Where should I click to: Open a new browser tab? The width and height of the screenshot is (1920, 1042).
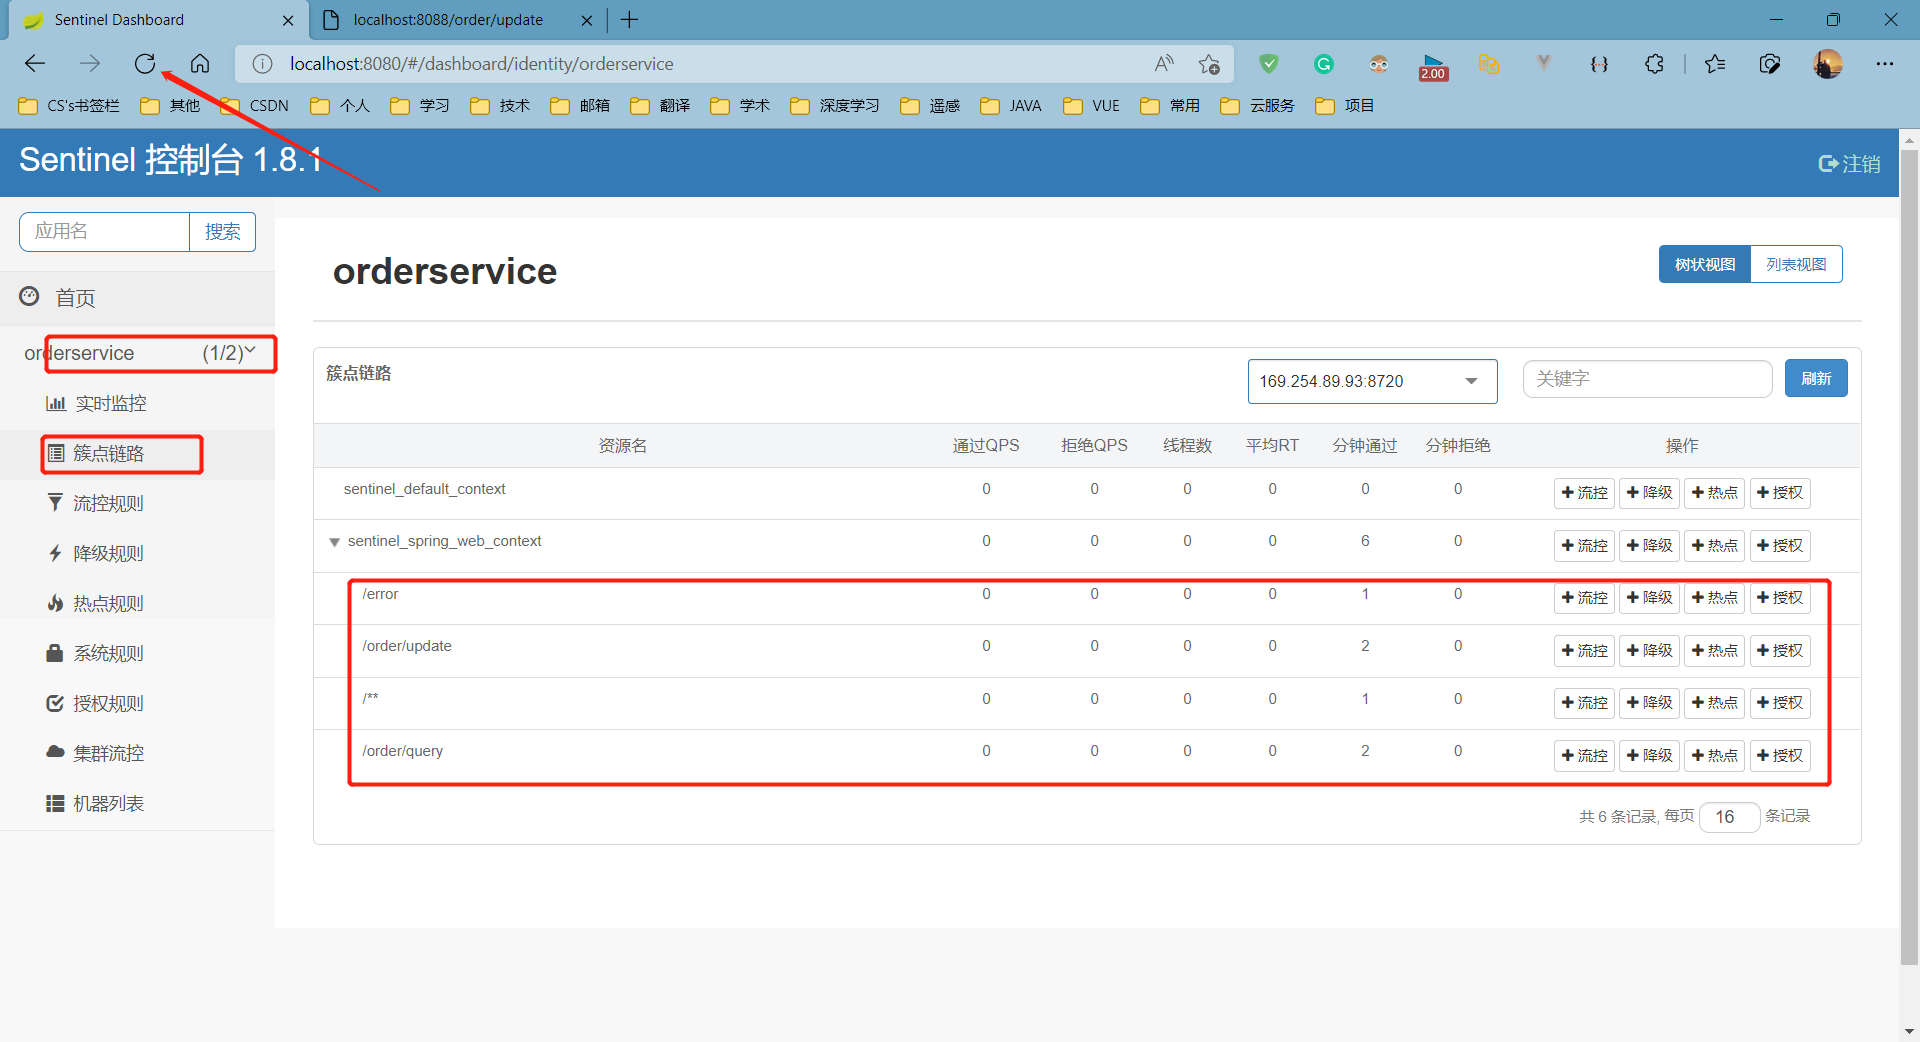tap(629, 20)
